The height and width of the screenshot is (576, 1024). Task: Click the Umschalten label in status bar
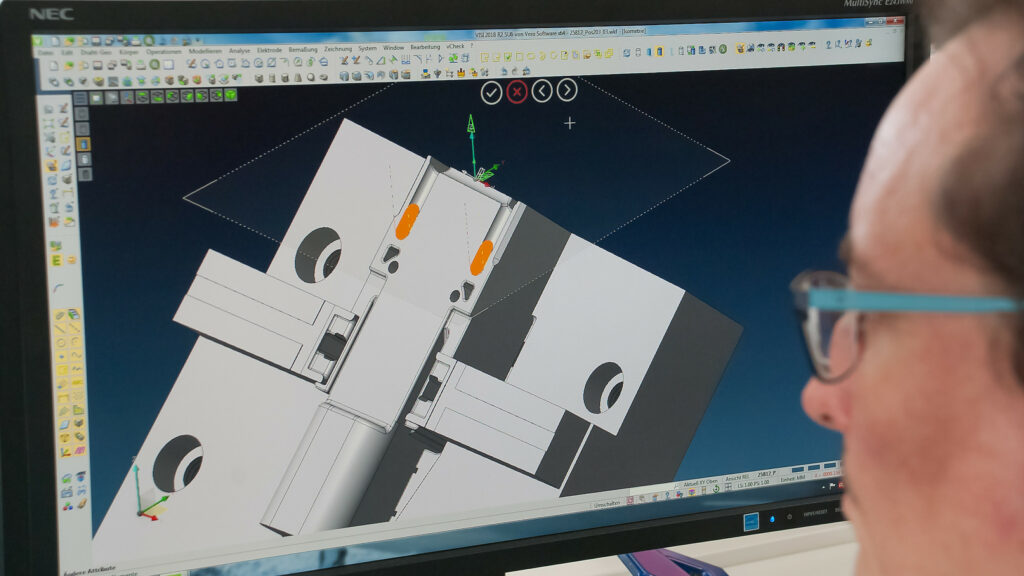coord(607,504)
